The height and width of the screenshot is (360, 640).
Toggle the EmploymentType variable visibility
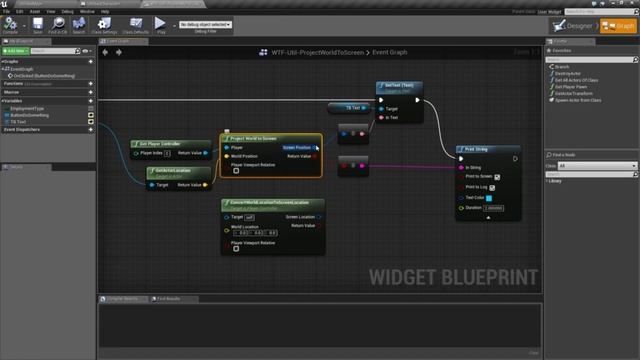pyautogui.click(x=91, y=109)
